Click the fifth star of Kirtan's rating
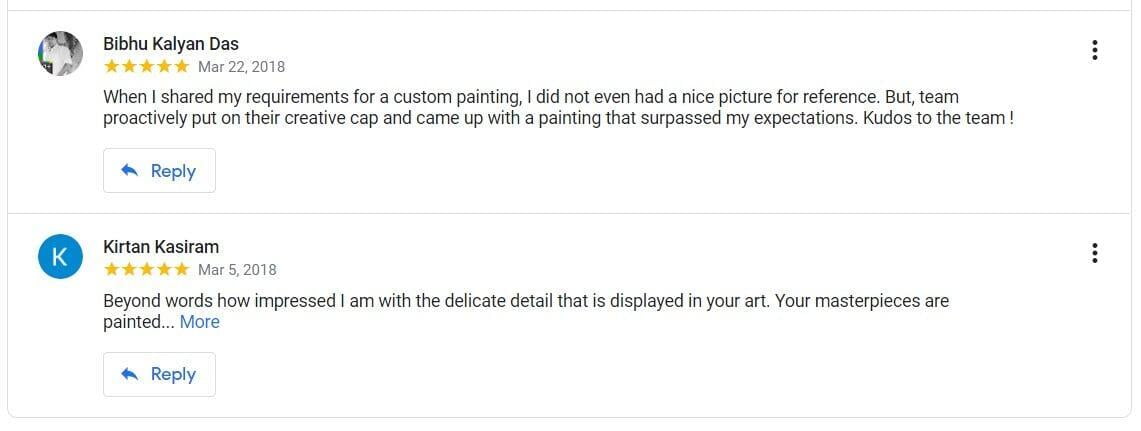The width and height of the screenshot is (1141, 431). [181, 270]
